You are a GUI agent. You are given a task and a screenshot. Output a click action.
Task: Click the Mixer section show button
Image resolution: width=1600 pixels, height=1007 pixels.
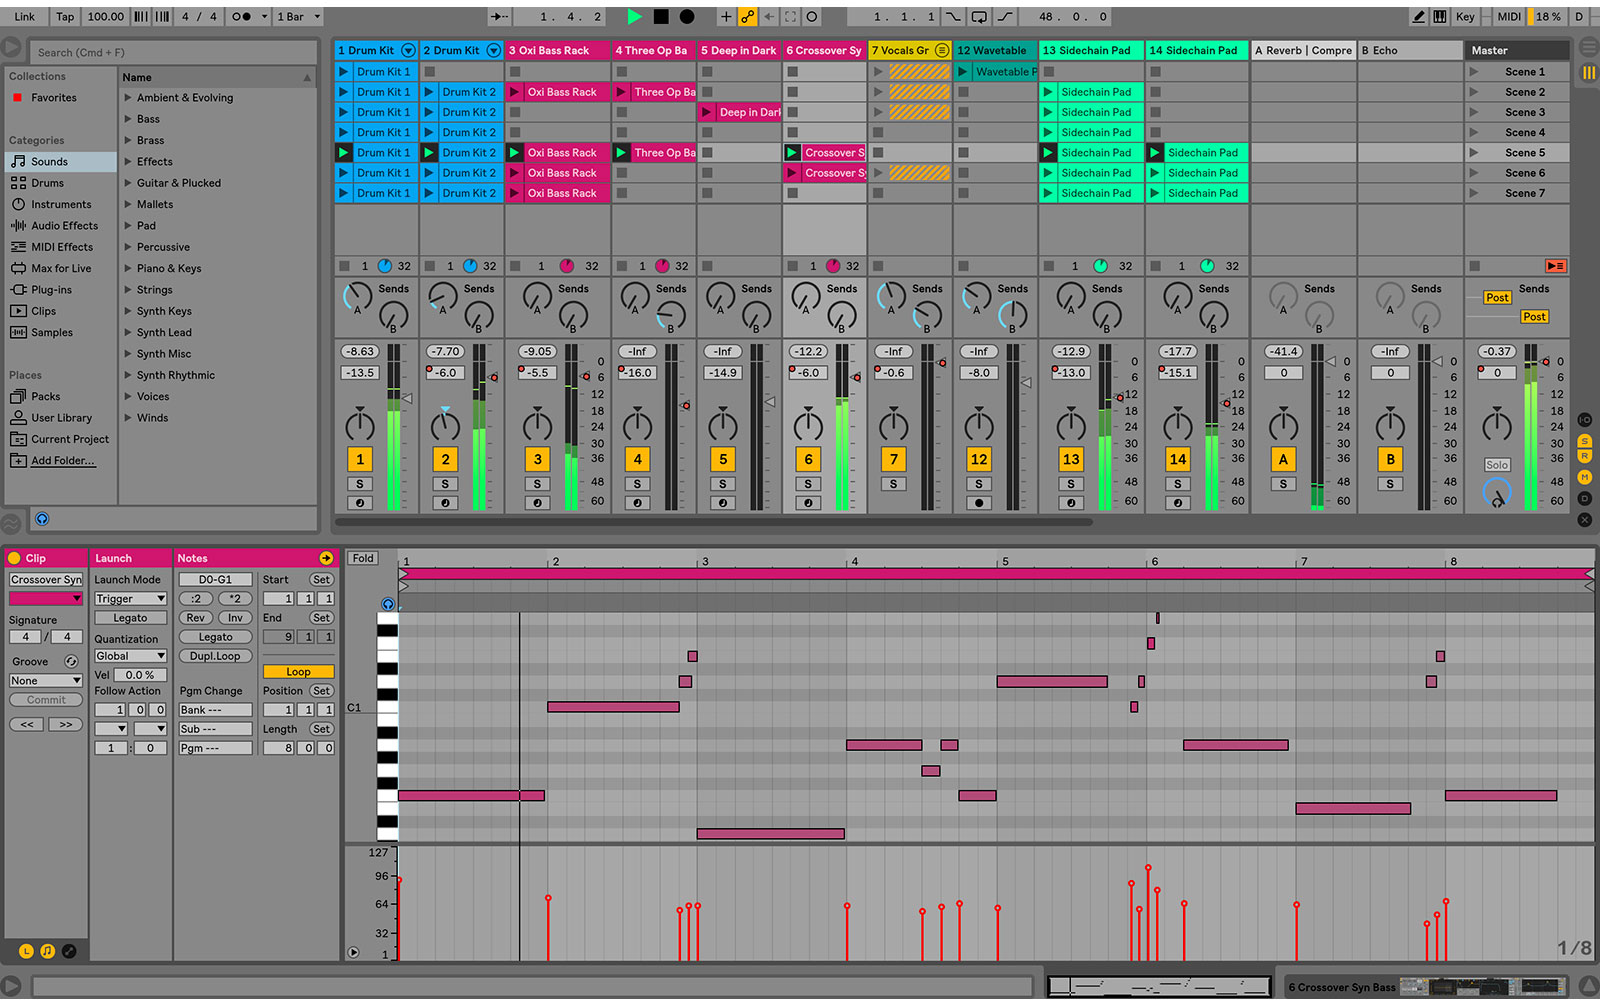click(1585, 477)
